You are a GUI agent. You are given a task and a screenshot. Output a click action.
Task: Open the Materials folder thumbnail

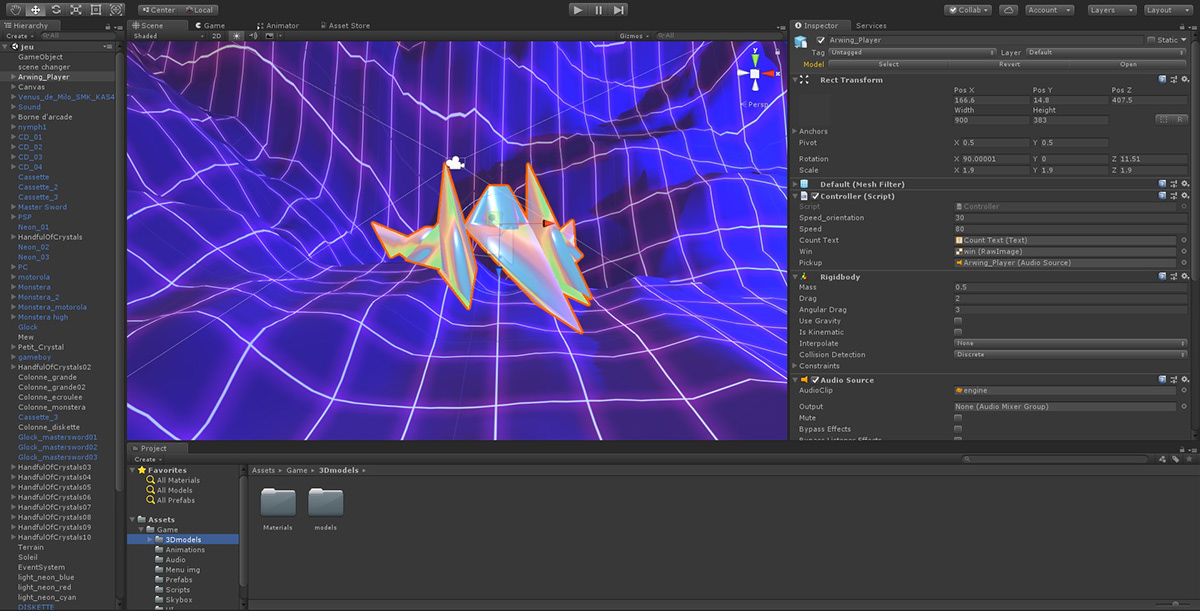click(278, 502)
